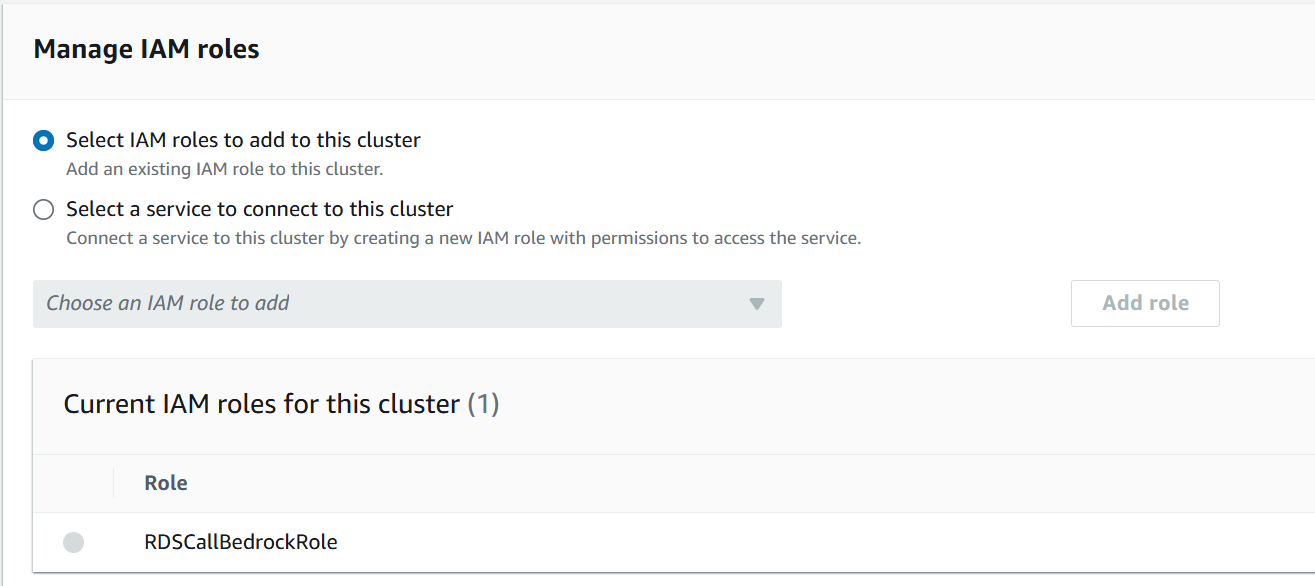The image size is (1315, 586).
Task: Click the RDSCallBedrockRole role name
Action: point(241,542)
